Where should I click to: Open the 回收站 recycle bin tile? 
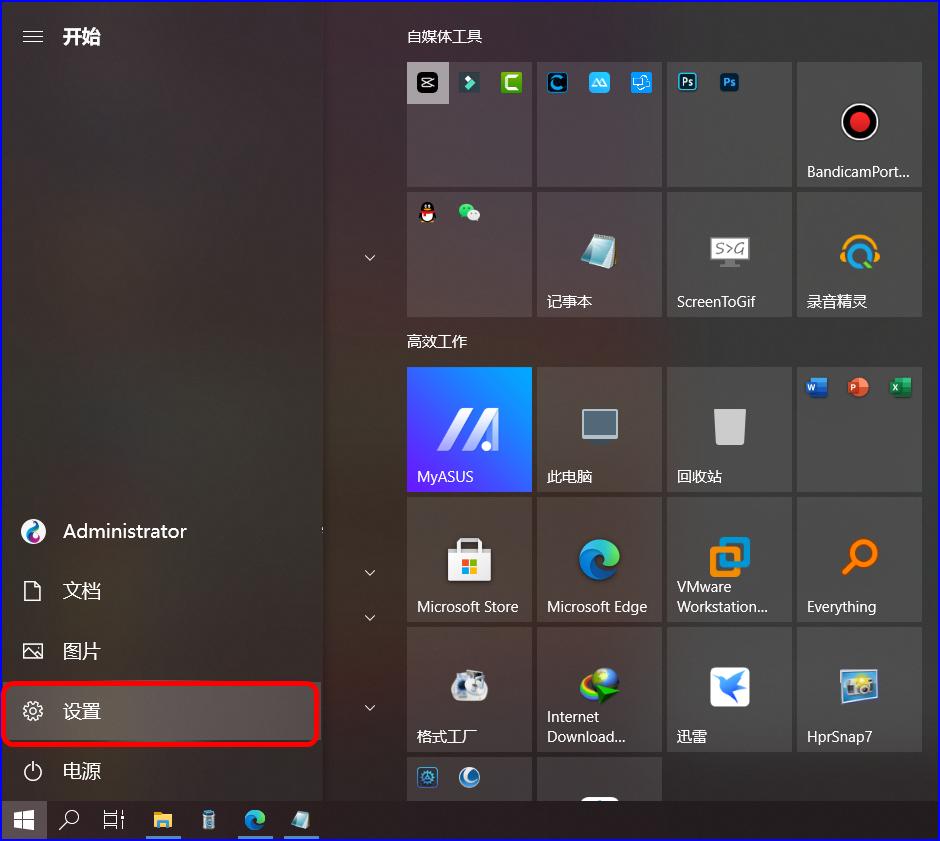pos(728,429)
